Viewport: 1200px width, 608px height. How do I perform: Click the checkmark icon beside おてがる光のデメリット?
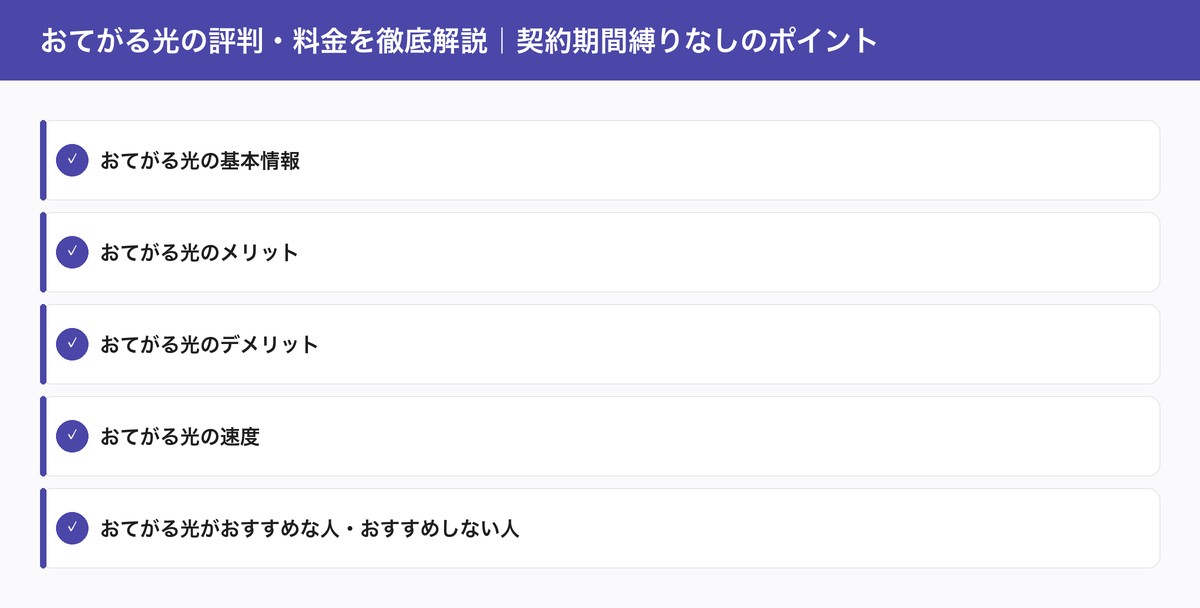point(71,344)
